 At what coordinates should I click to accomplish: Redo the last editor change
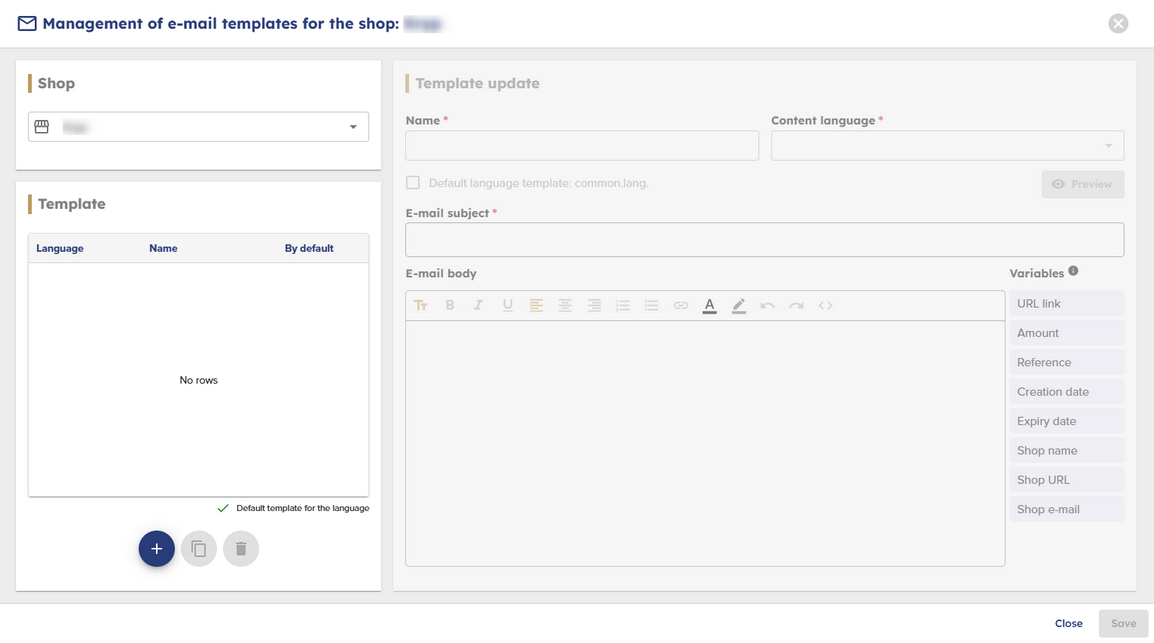click(x=796, y=305)
